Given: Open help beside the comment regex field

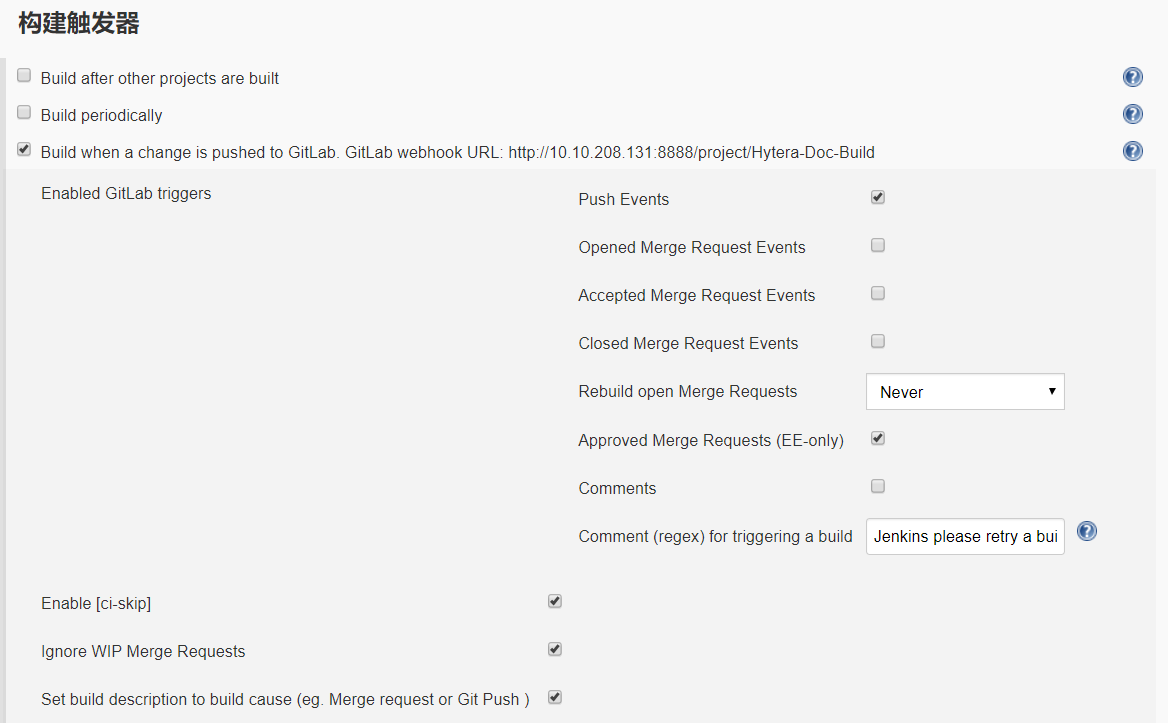Looking at the screenshot, I should click(1086, 531).
